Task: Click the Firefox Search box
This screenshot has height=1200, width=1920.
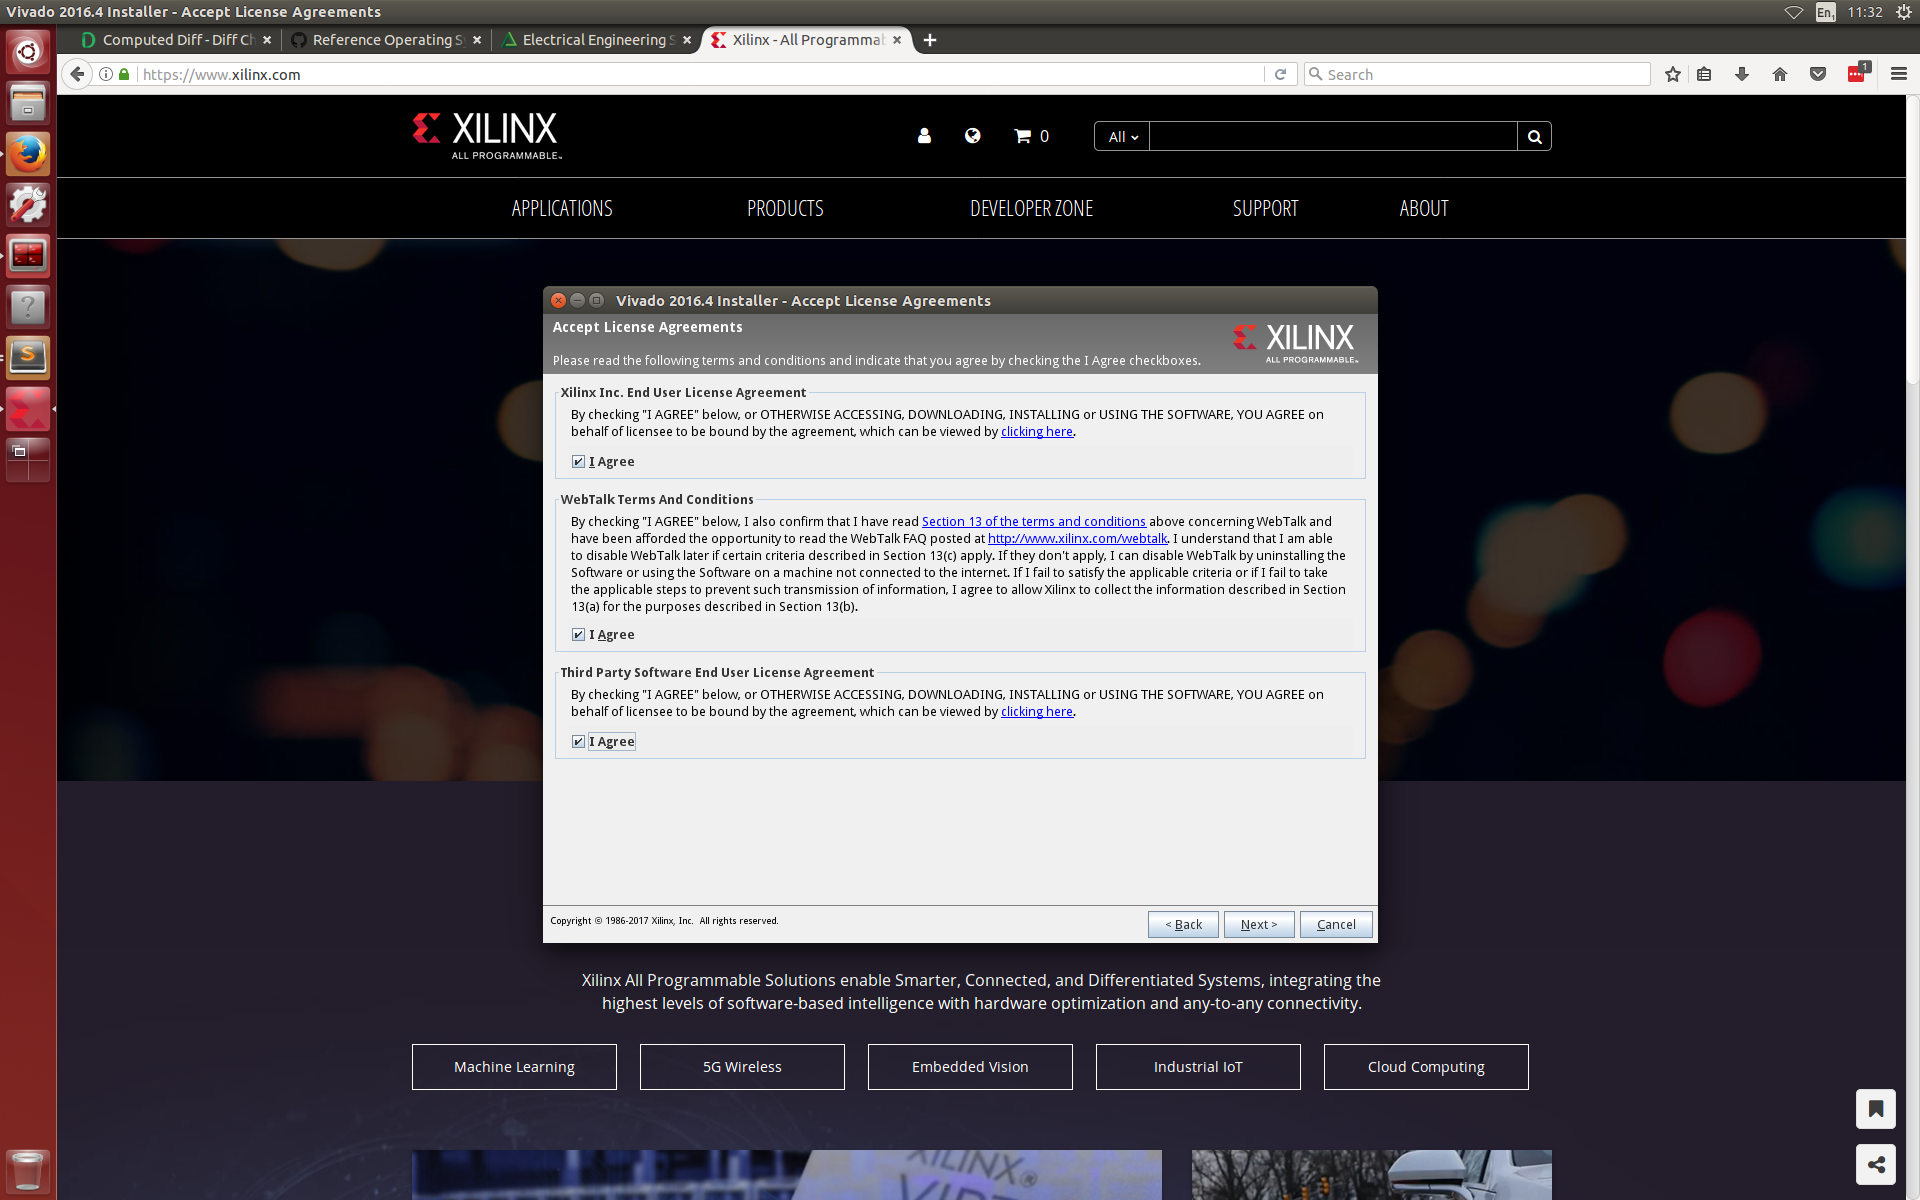Action: coord(1477,74)
